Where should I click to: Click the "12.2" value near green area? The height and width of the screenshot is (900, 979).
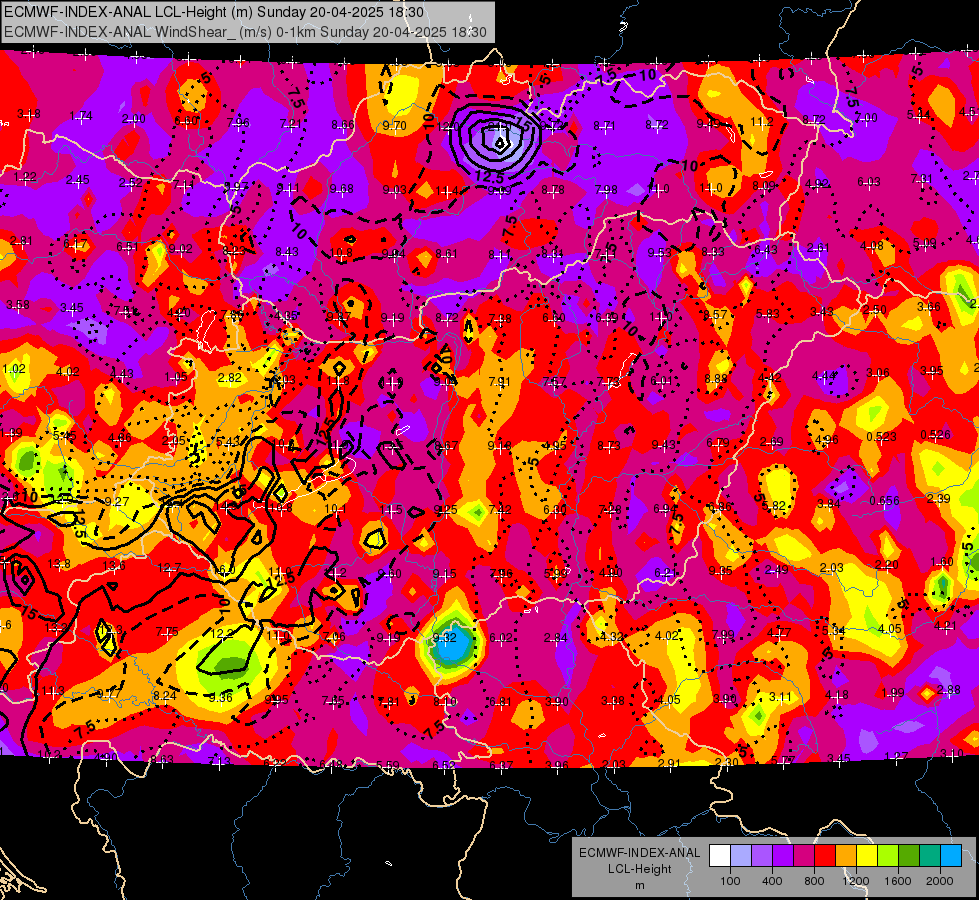click(222, 633)
